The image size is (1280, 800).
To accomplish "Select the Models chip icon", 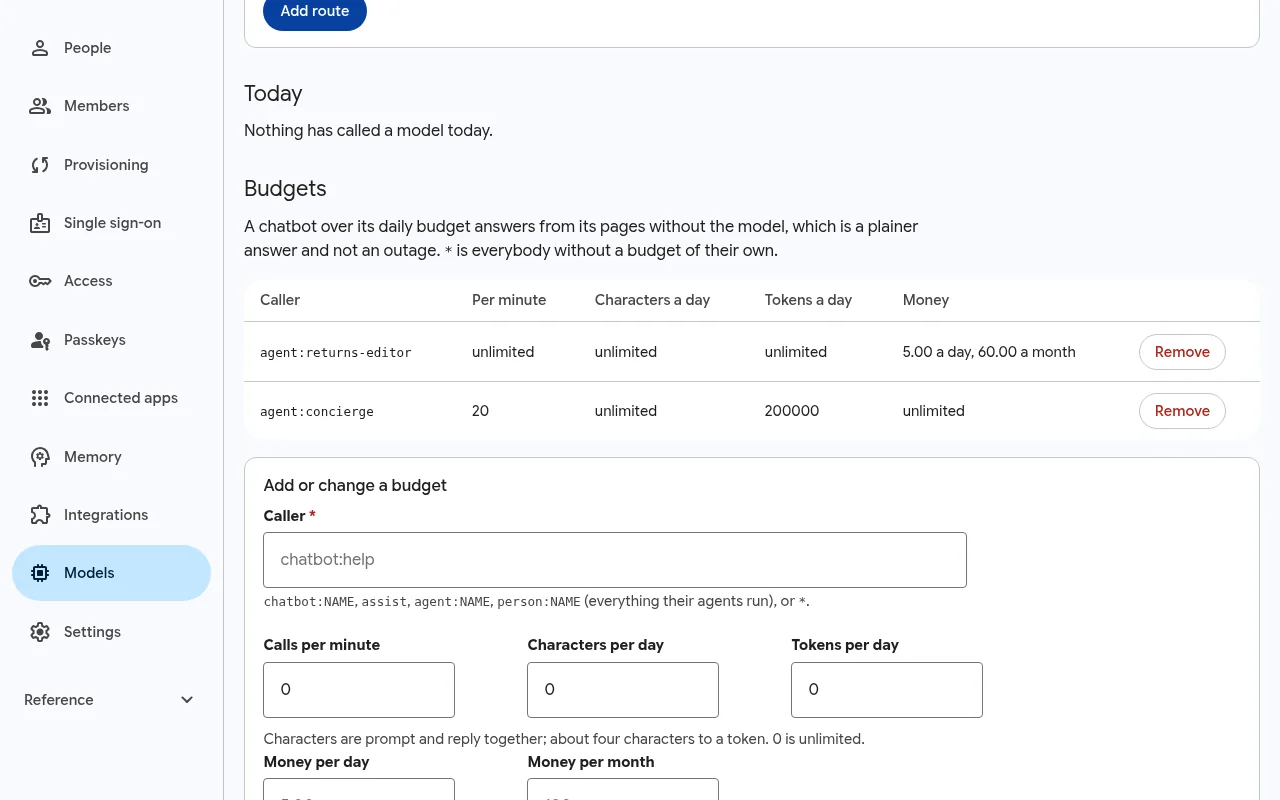I will (40, 573).
